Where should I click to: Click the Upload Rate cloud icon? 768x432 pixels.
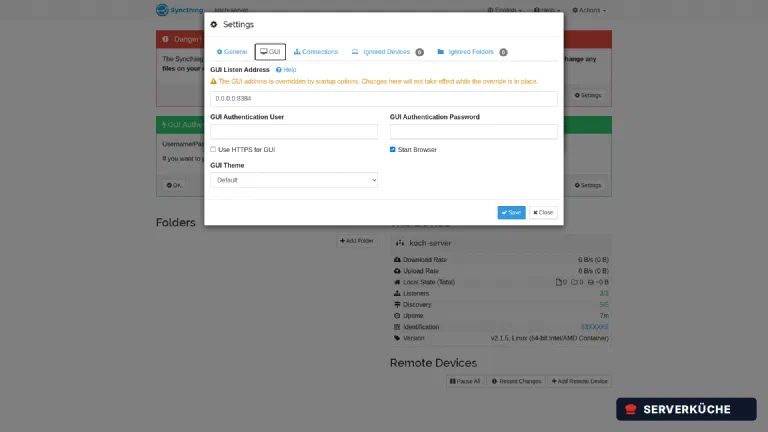(397, 271)
